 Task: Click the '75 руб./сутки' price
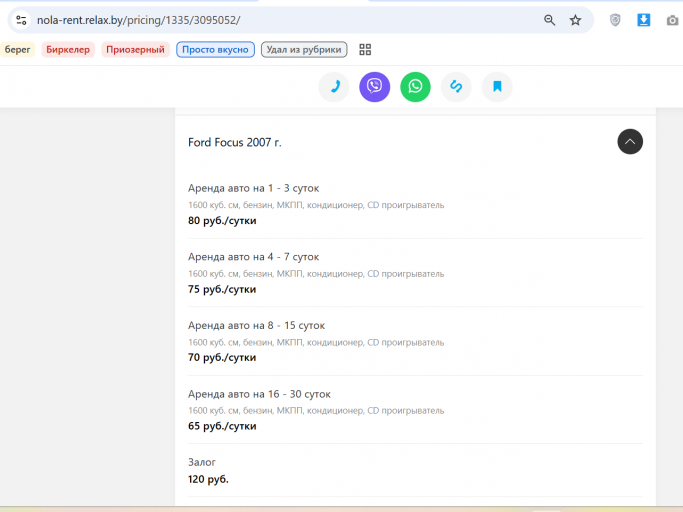[x=222, y=289]
